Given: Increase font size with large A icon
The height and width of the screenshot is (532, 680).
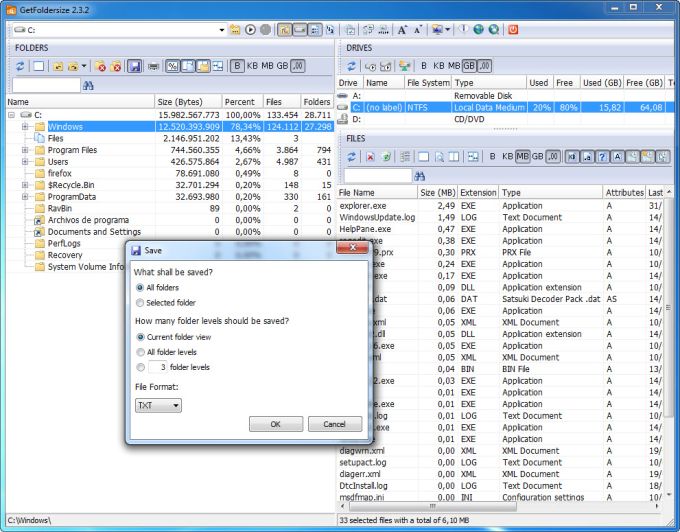Looking at the screenshot, I should point(402,29).
